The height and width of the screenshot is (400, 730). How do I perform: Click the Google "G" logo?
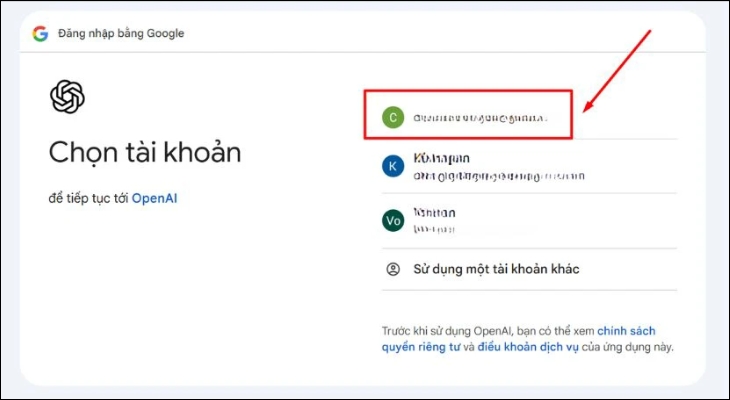tap(40, 33)
